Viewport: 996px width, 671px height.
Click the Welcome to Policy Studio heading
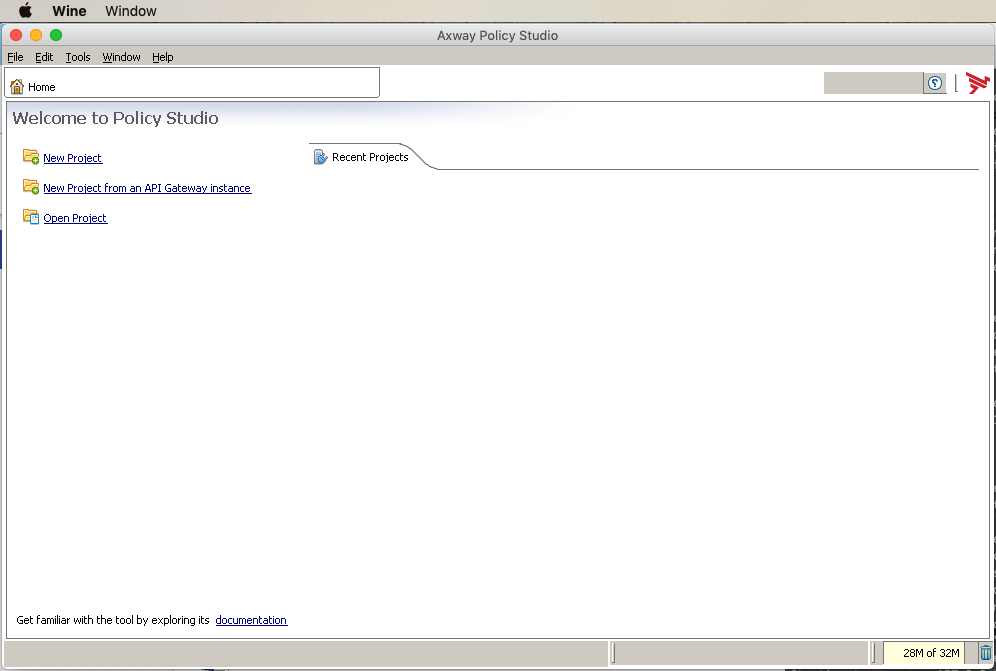[116, 118]
